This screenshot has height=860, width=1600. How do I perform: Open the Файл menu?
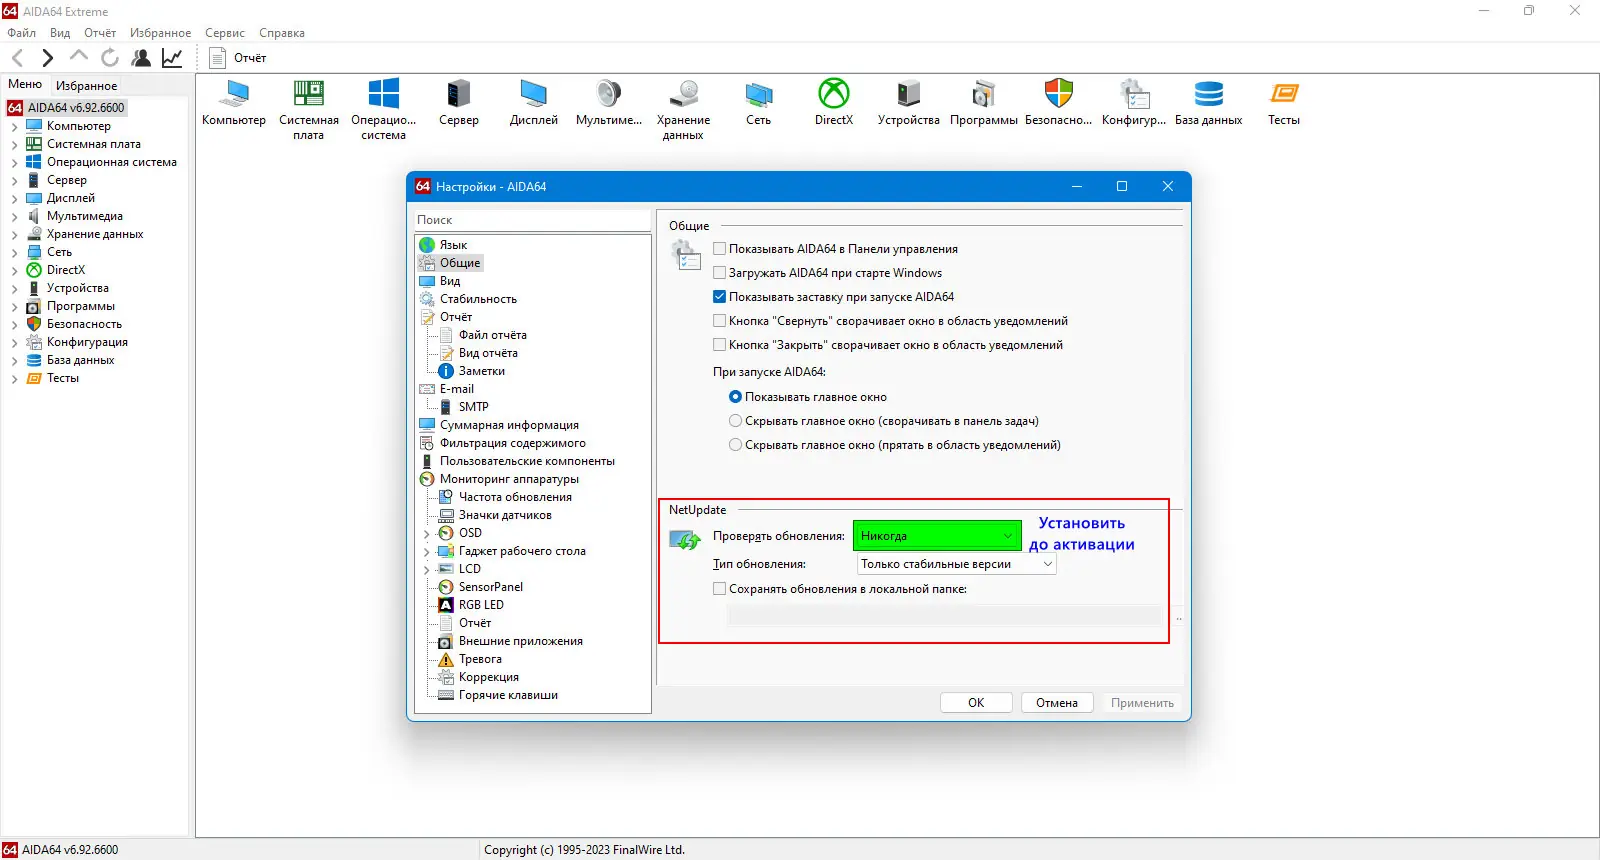22,33
